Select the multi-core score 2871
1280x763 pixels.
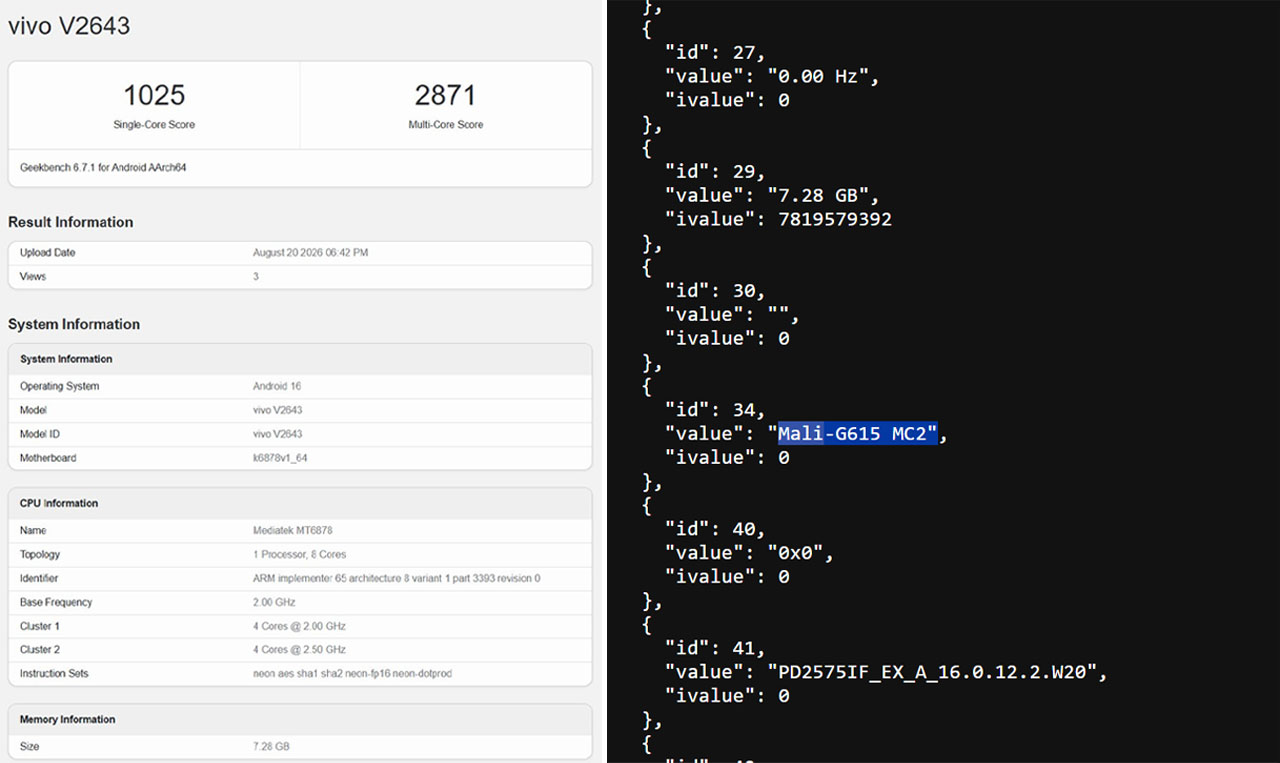pos(446,95)
